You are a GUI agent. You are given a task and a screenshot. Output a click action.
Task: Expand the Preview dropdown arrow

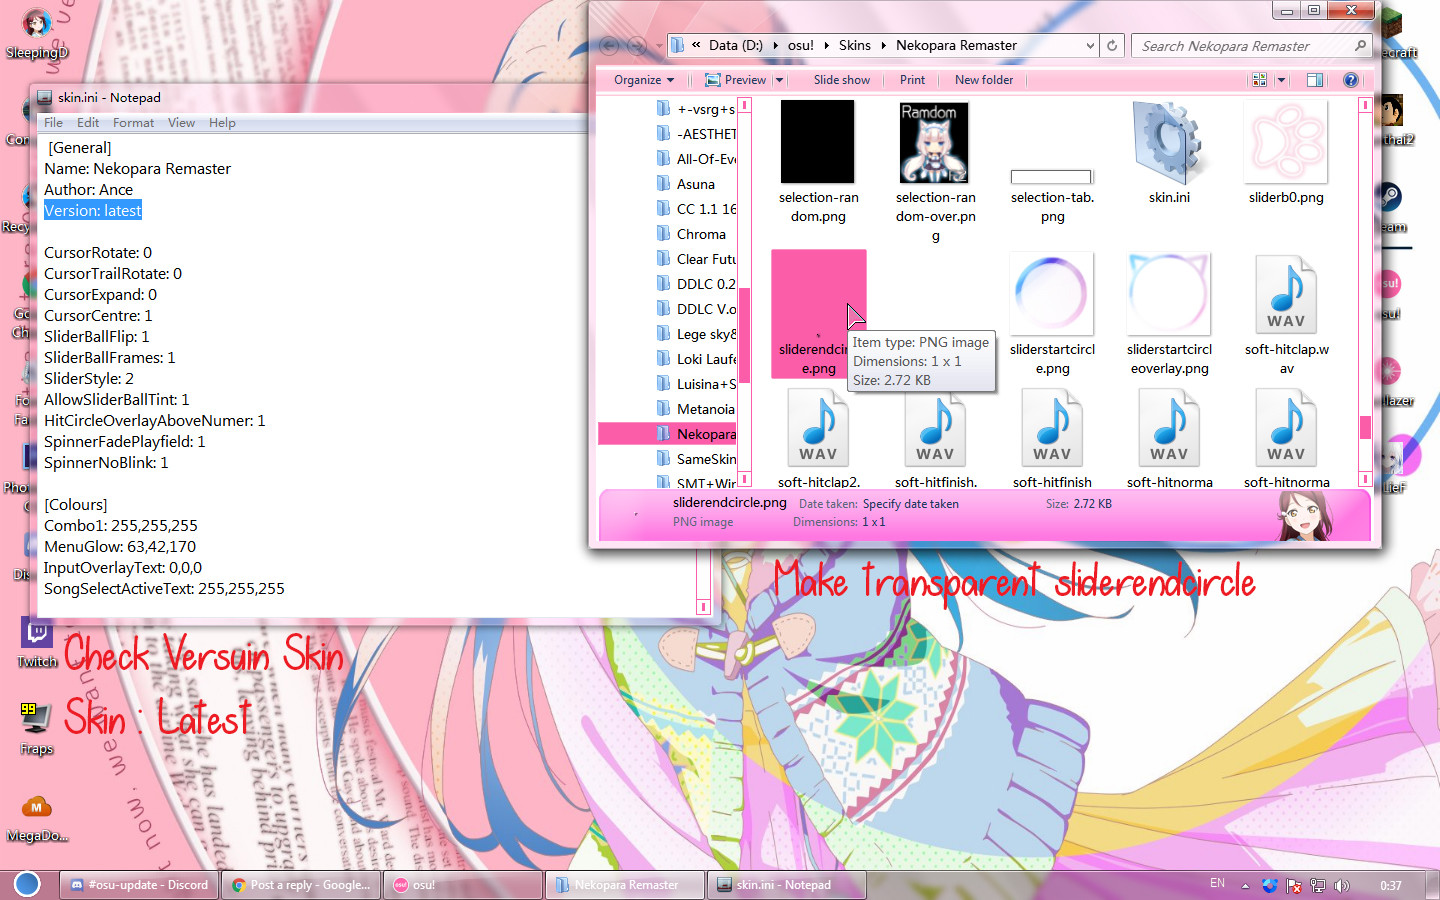point(779,80)
